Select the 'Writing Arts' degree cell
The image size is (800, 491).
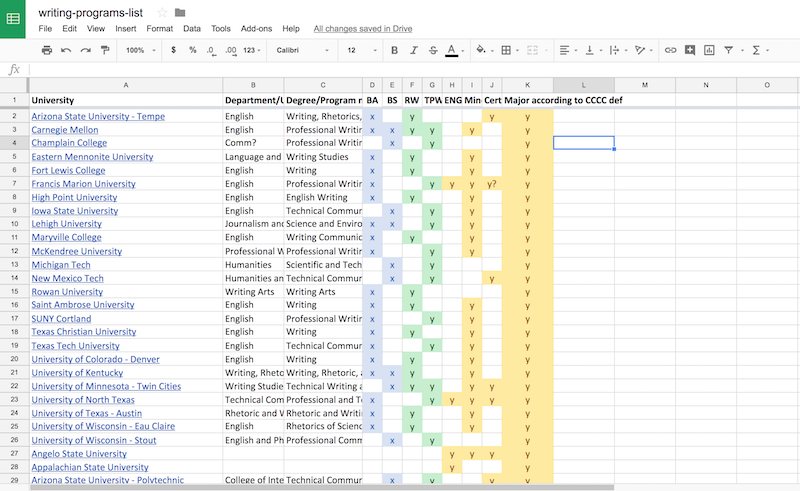click(x=323, y=292)
